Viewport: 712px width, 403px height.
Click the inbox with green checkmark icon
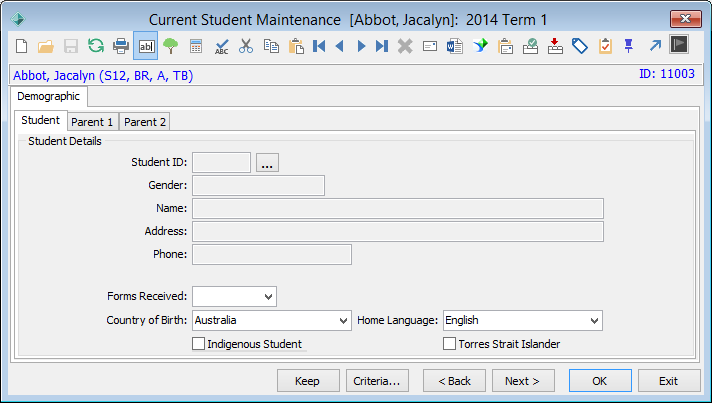530,46
